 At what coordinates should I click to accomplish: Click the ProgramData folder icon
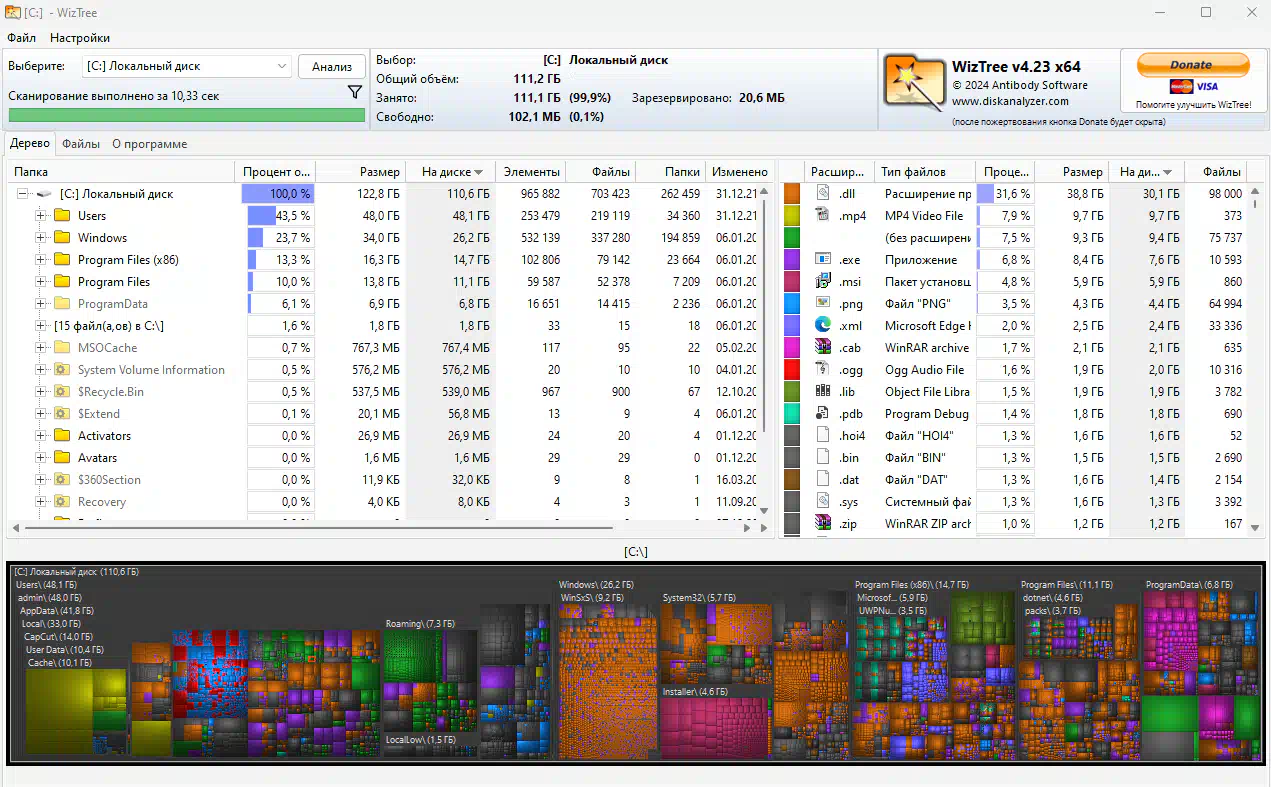click(x=62, y=304)
